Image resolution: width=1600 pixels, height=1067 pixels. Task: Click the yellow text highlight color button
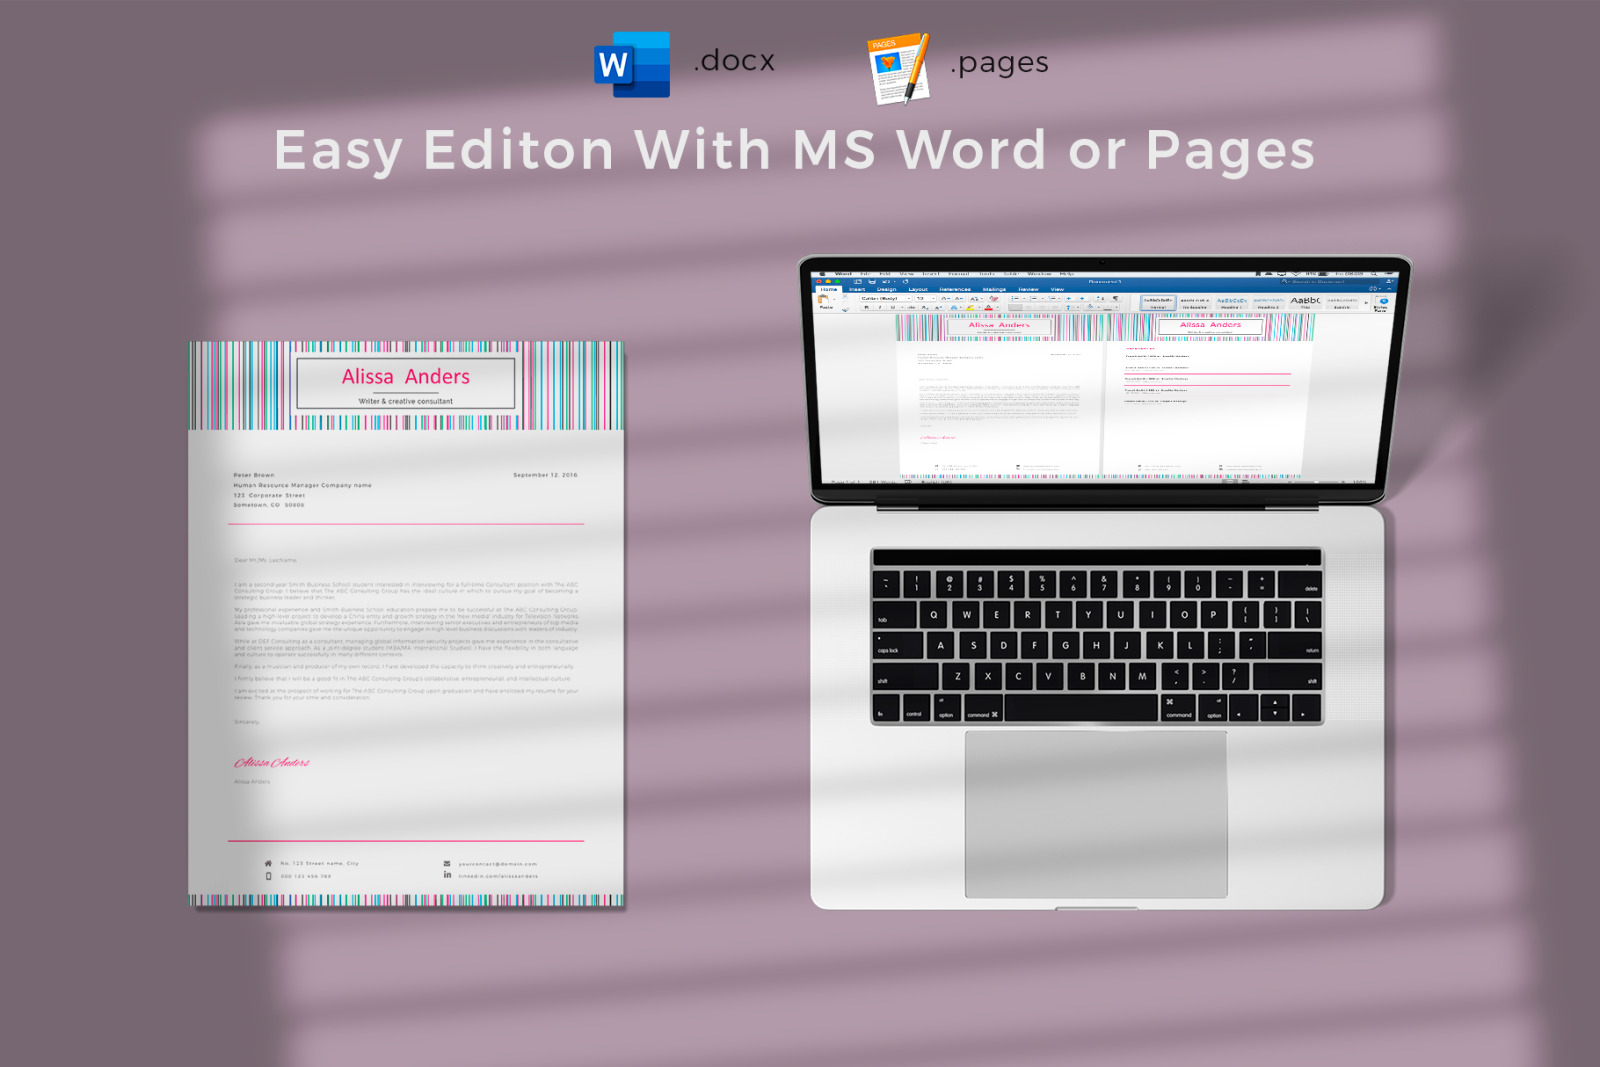(x=970, y=308)
